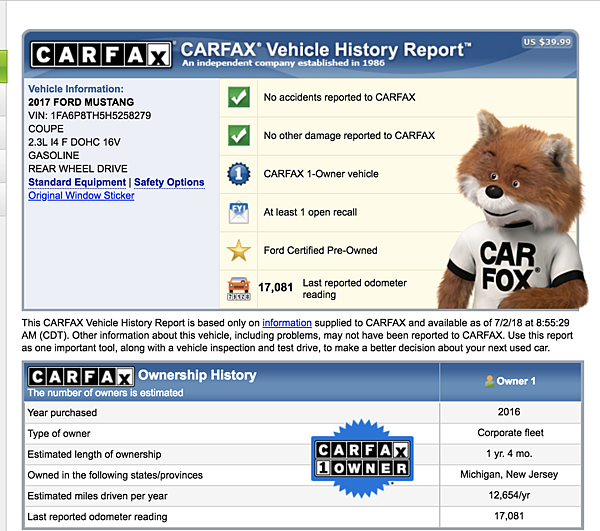The height and width of the screenshot is (531, 600).
Task: Click the '12,654/yr' value
Action: point(509,495)
